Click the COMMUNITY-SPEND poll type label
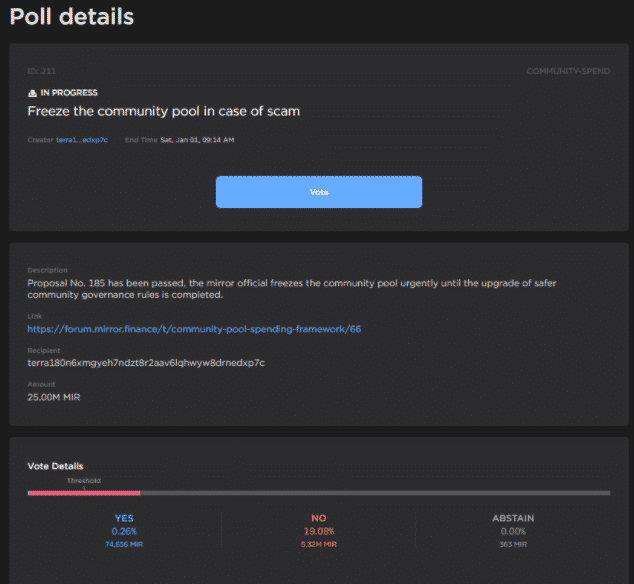Image resolution: width=634 pixels, height=584 pixels. point(568,71)
